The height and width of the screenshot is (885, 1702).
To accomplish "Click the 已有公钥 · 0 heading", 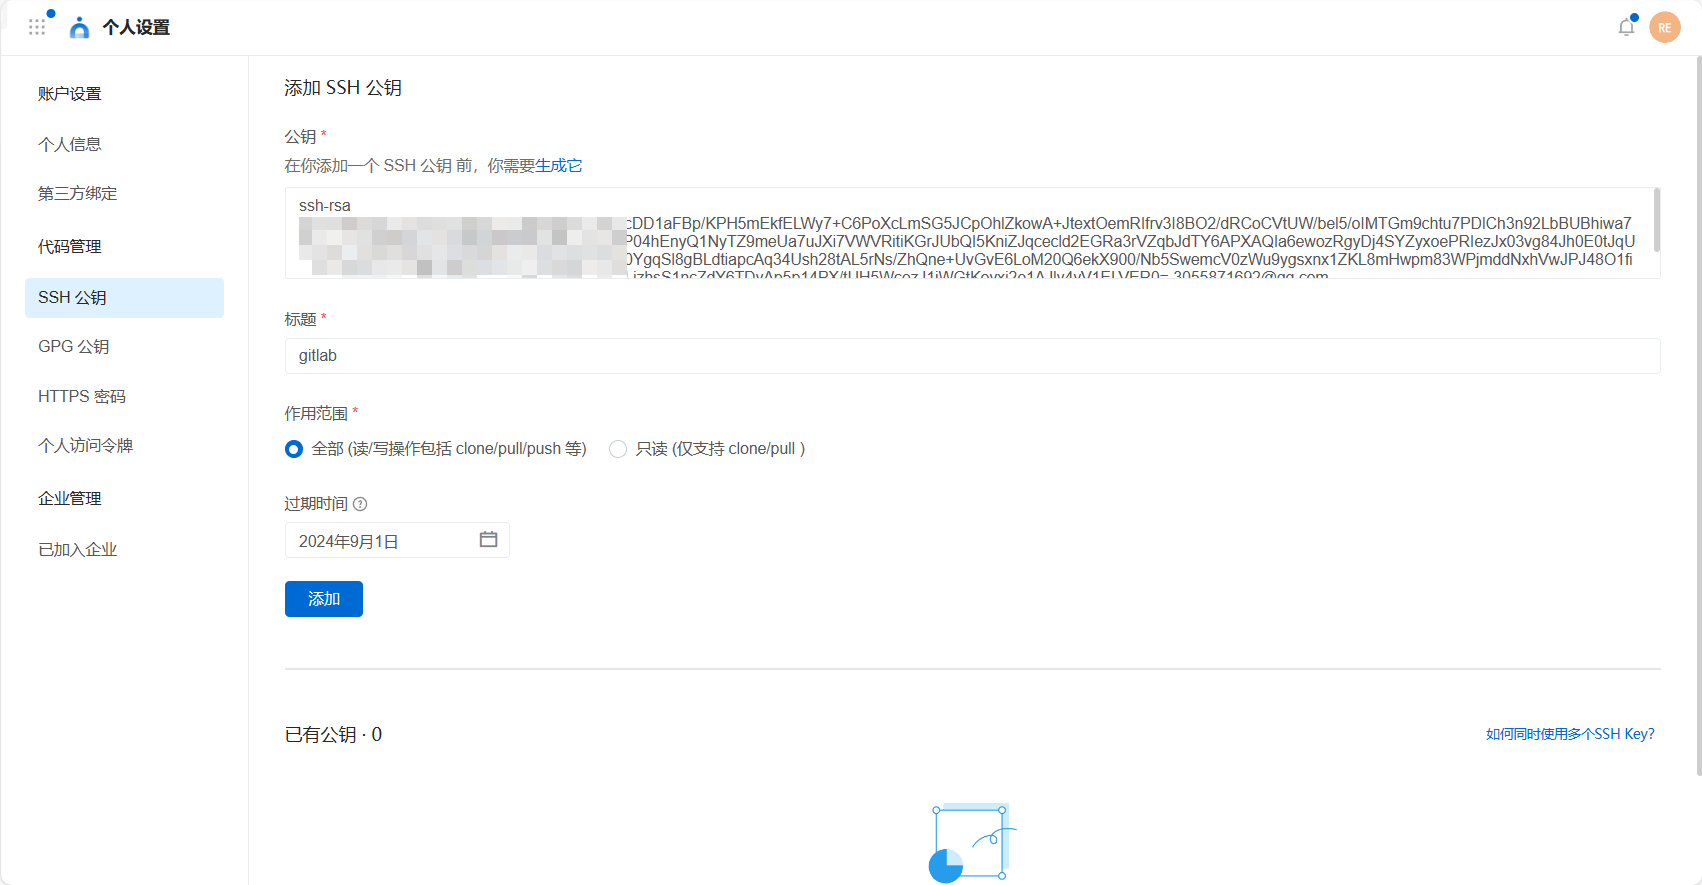I will tap(333, 734).
